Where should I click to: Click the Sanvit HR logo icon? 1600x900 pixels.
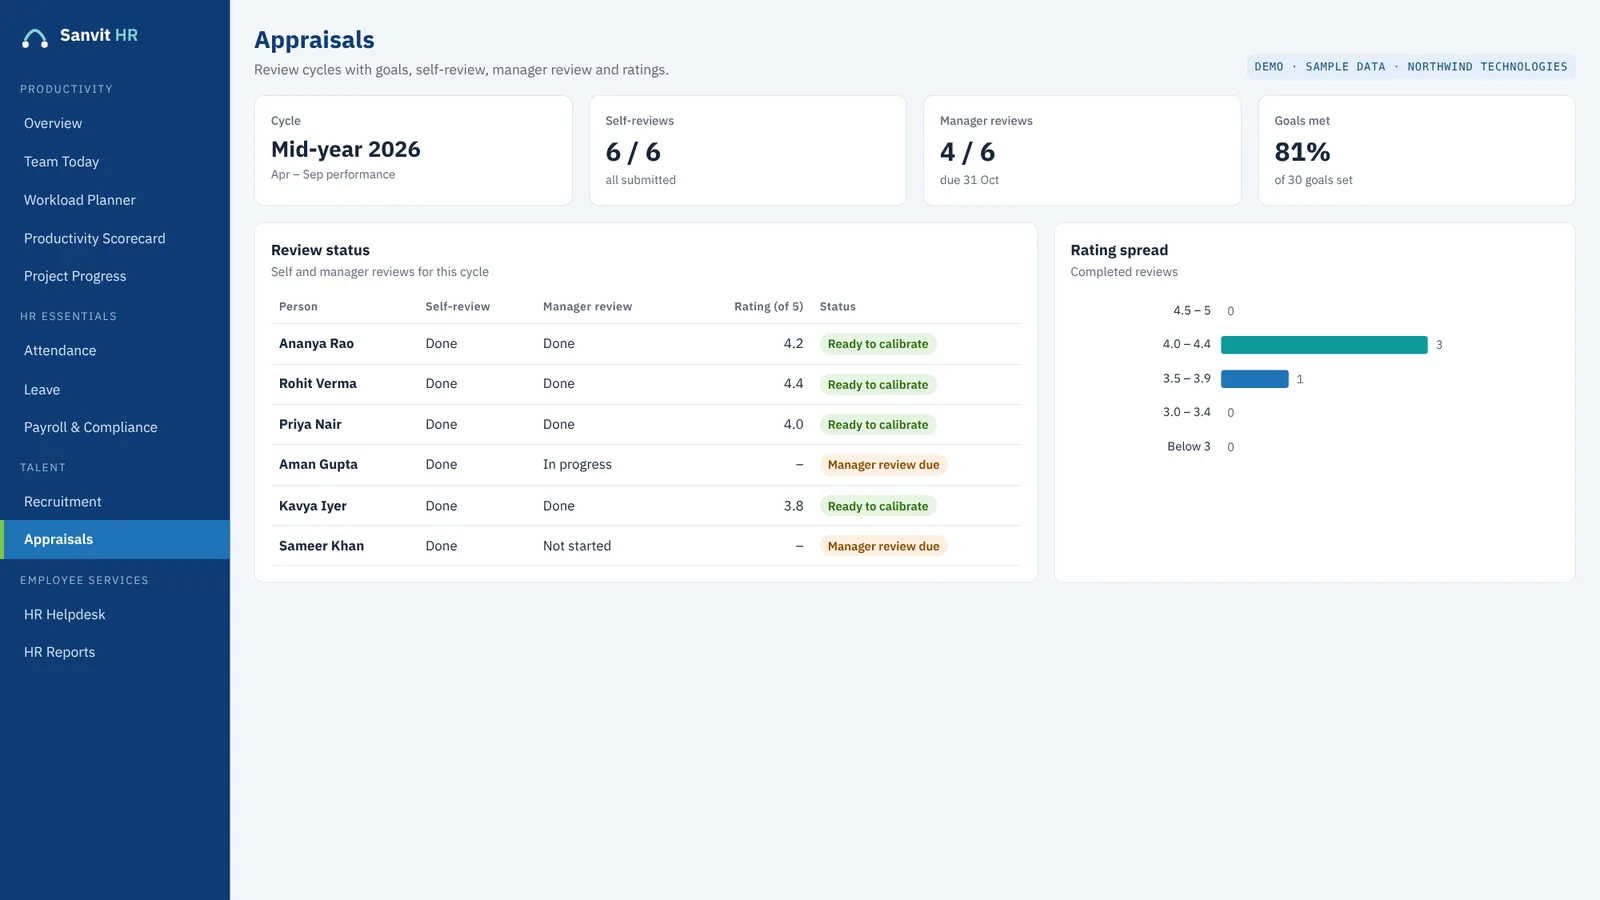(35, 38)
